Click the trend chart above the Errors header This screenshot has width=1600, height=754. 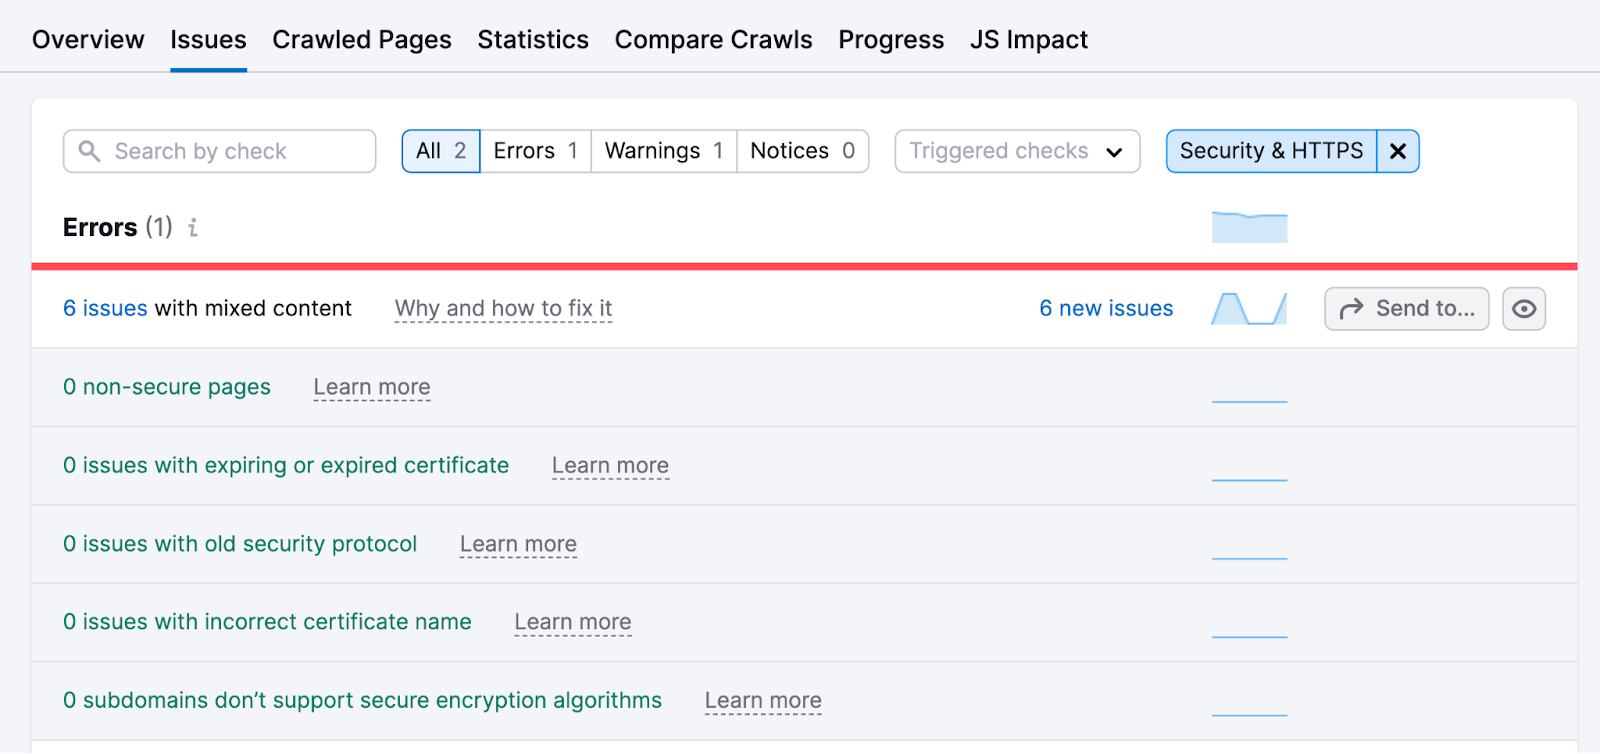click(1248, 226)
